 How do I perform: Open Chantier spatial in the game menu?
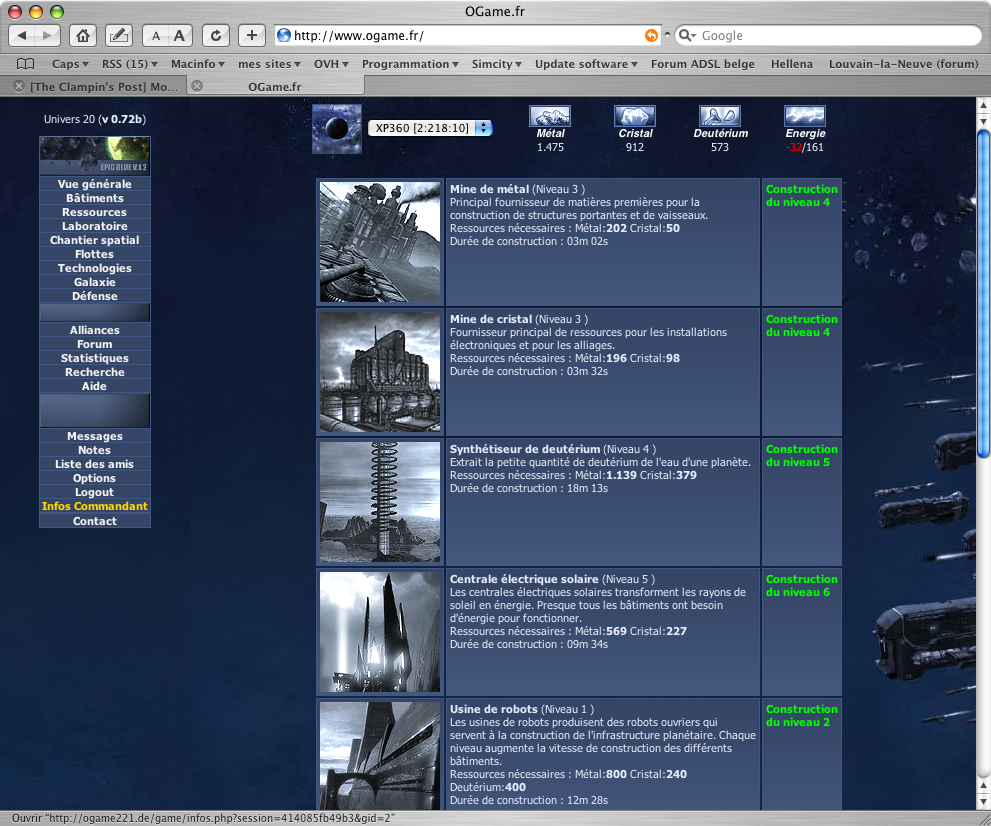coord(95,240)
